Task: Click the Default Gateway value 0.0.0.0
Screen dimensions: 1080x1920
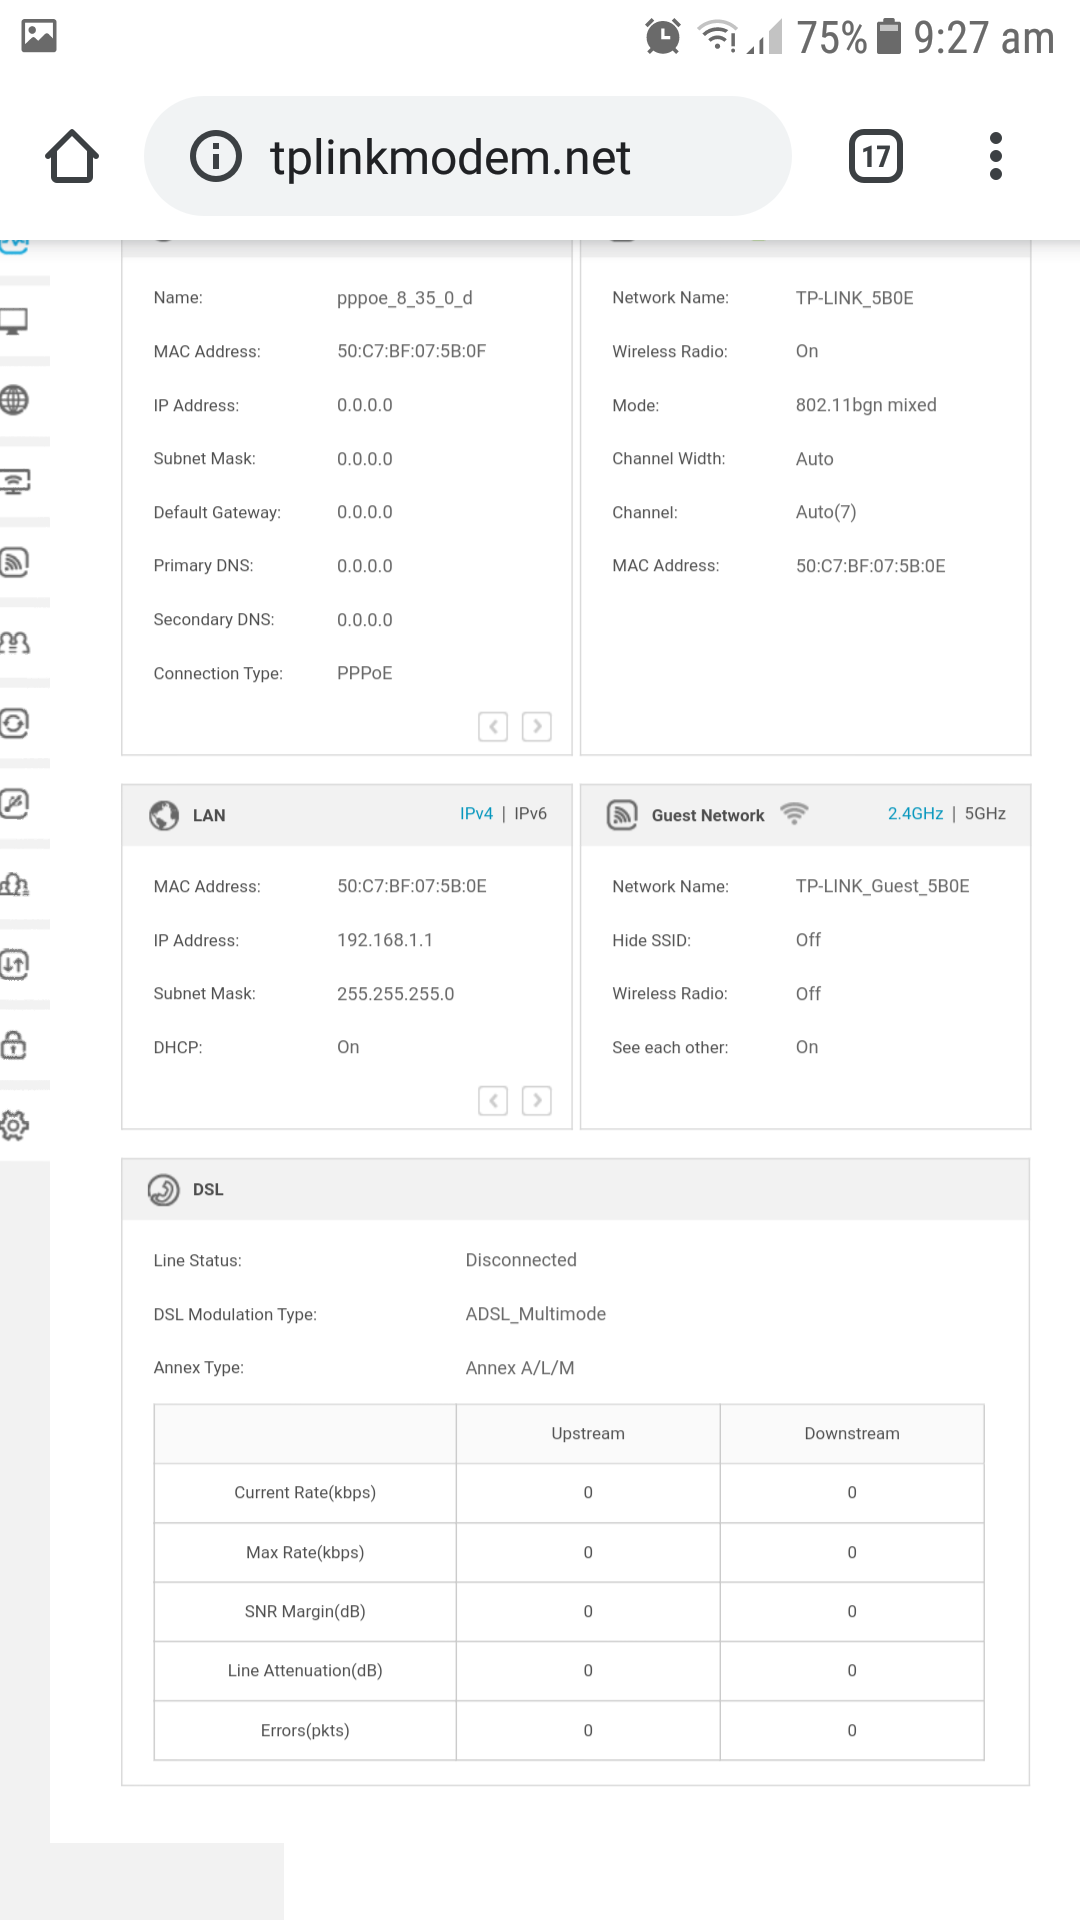Action: click(x=365, y=512)
